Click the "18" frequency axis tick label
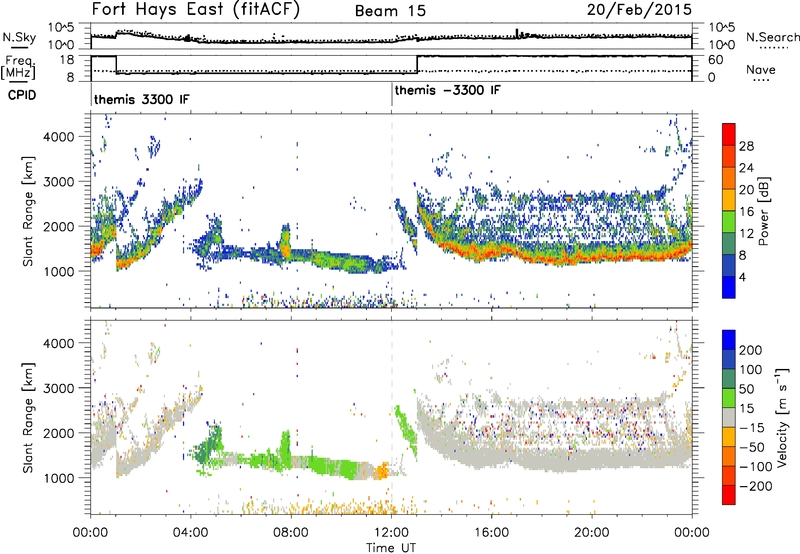Image resolution: width=800 pixels, height=554 pixels. pos(67,60)
